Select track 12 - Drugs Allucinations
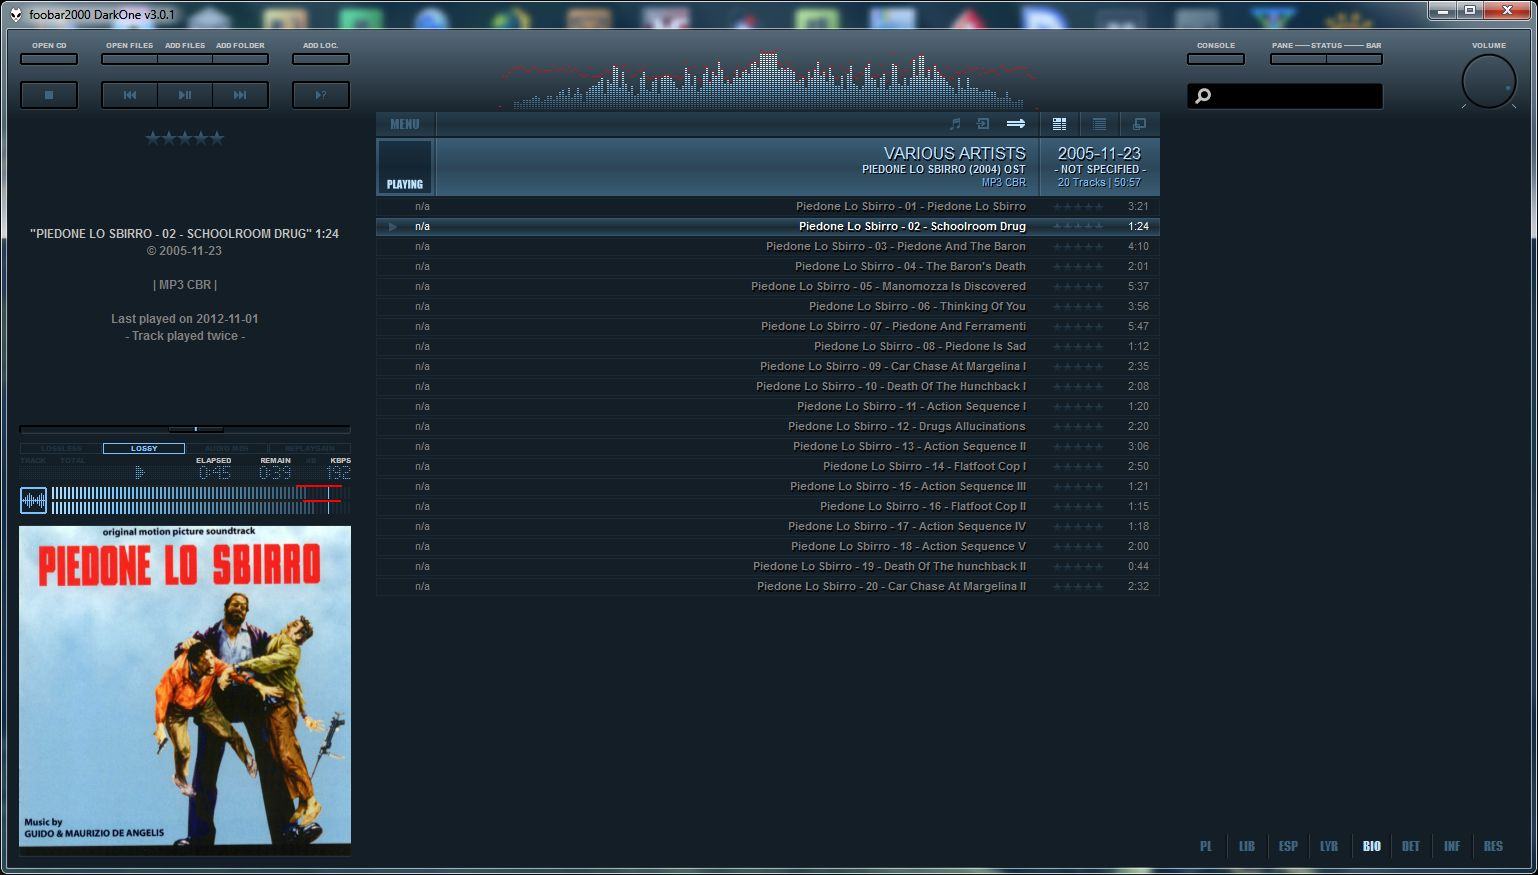Viewport: 1538px width, 875px height. click(768, 426)
